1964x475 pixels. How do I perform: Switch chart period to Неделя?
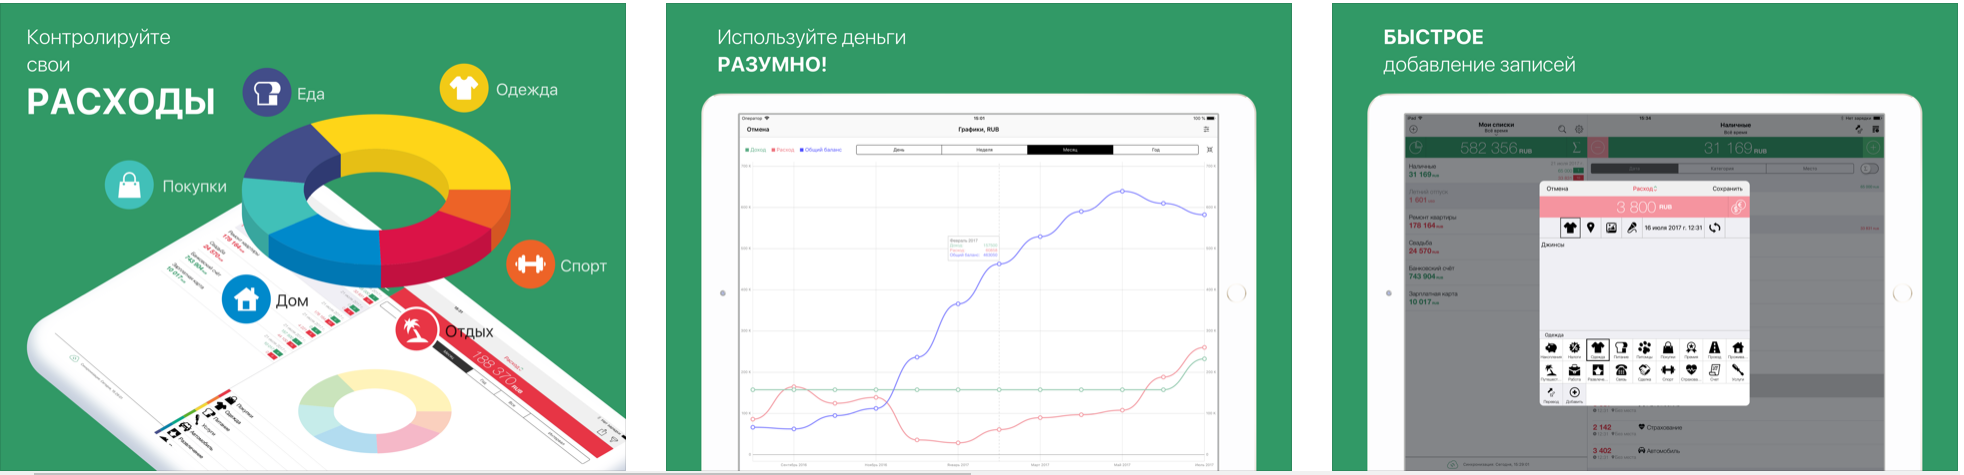984,150
